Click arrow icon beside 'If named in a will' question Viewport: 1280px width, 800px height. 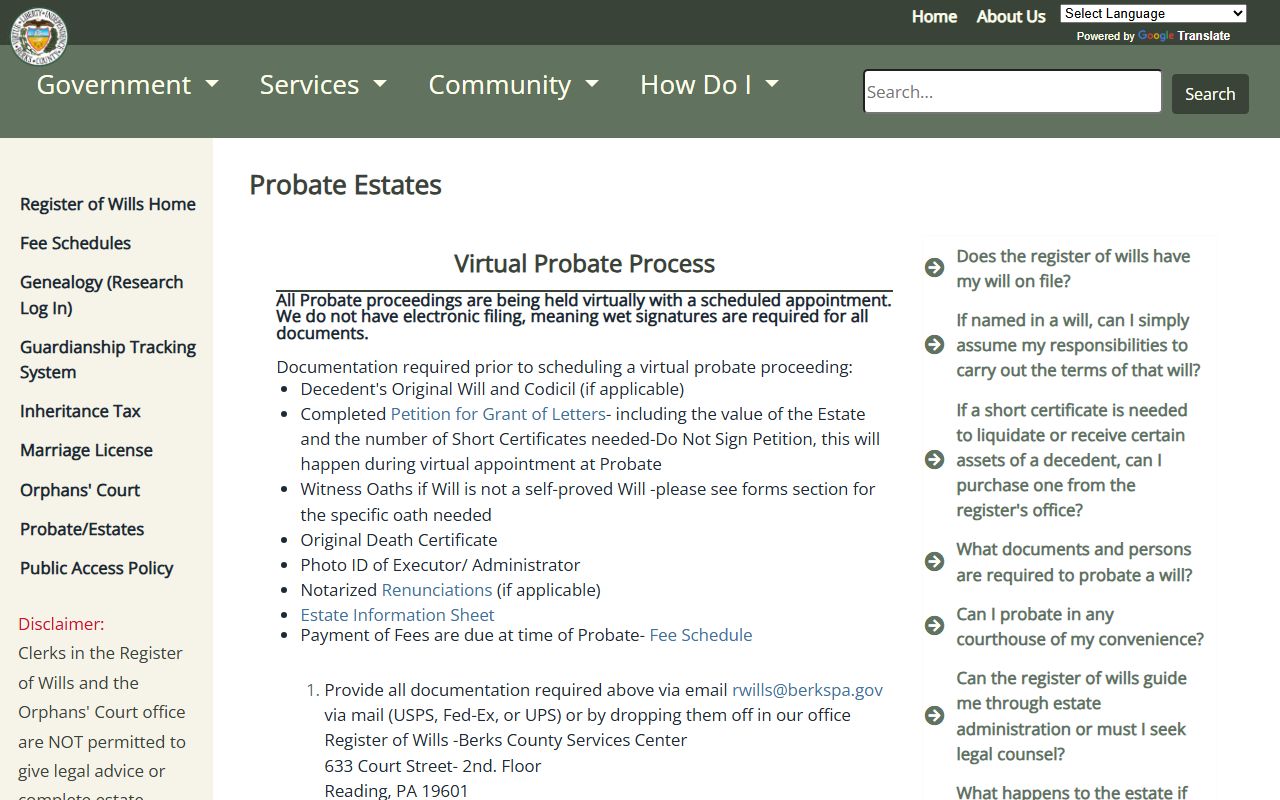pos(934,345)
